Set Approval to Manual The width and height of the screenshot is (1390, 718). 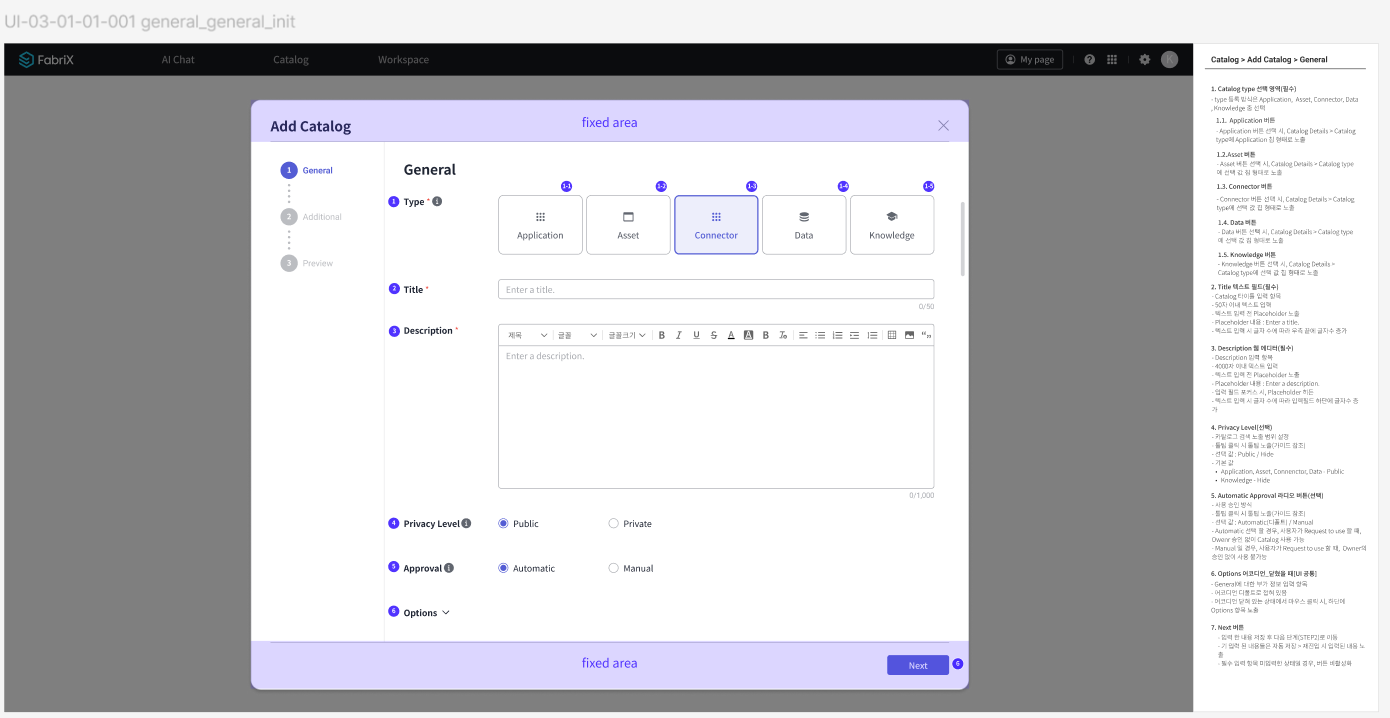tap(613, 568)
